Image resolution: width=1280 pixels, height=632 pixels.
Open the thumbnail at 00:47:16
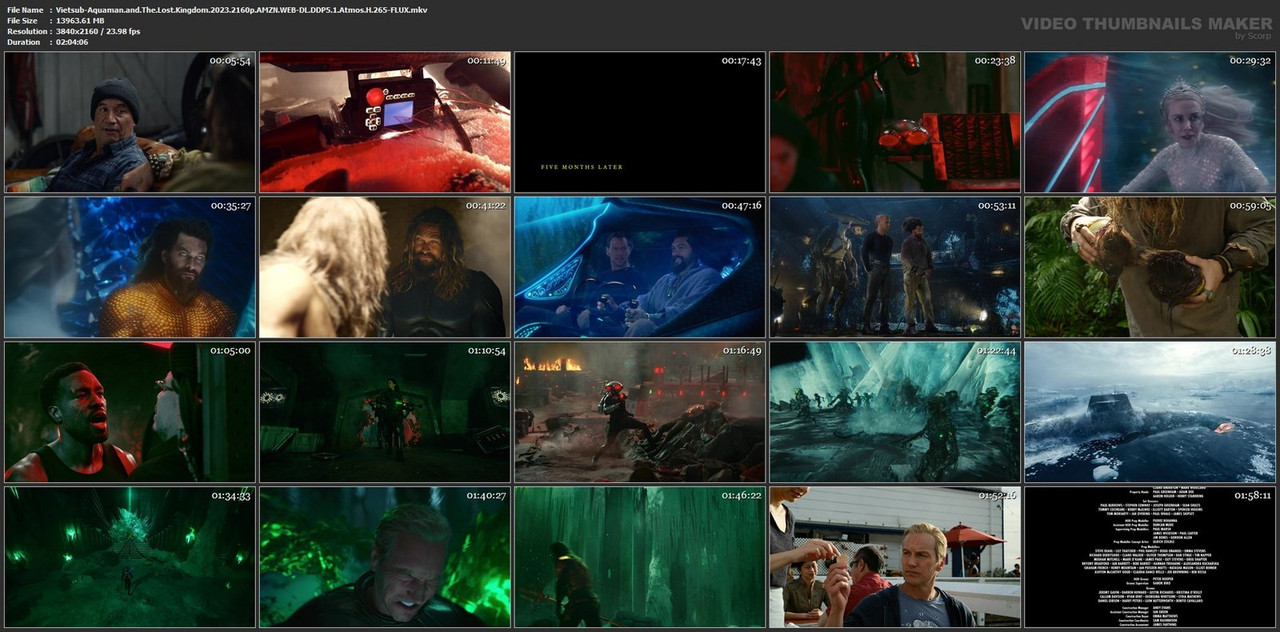point(640,267)
